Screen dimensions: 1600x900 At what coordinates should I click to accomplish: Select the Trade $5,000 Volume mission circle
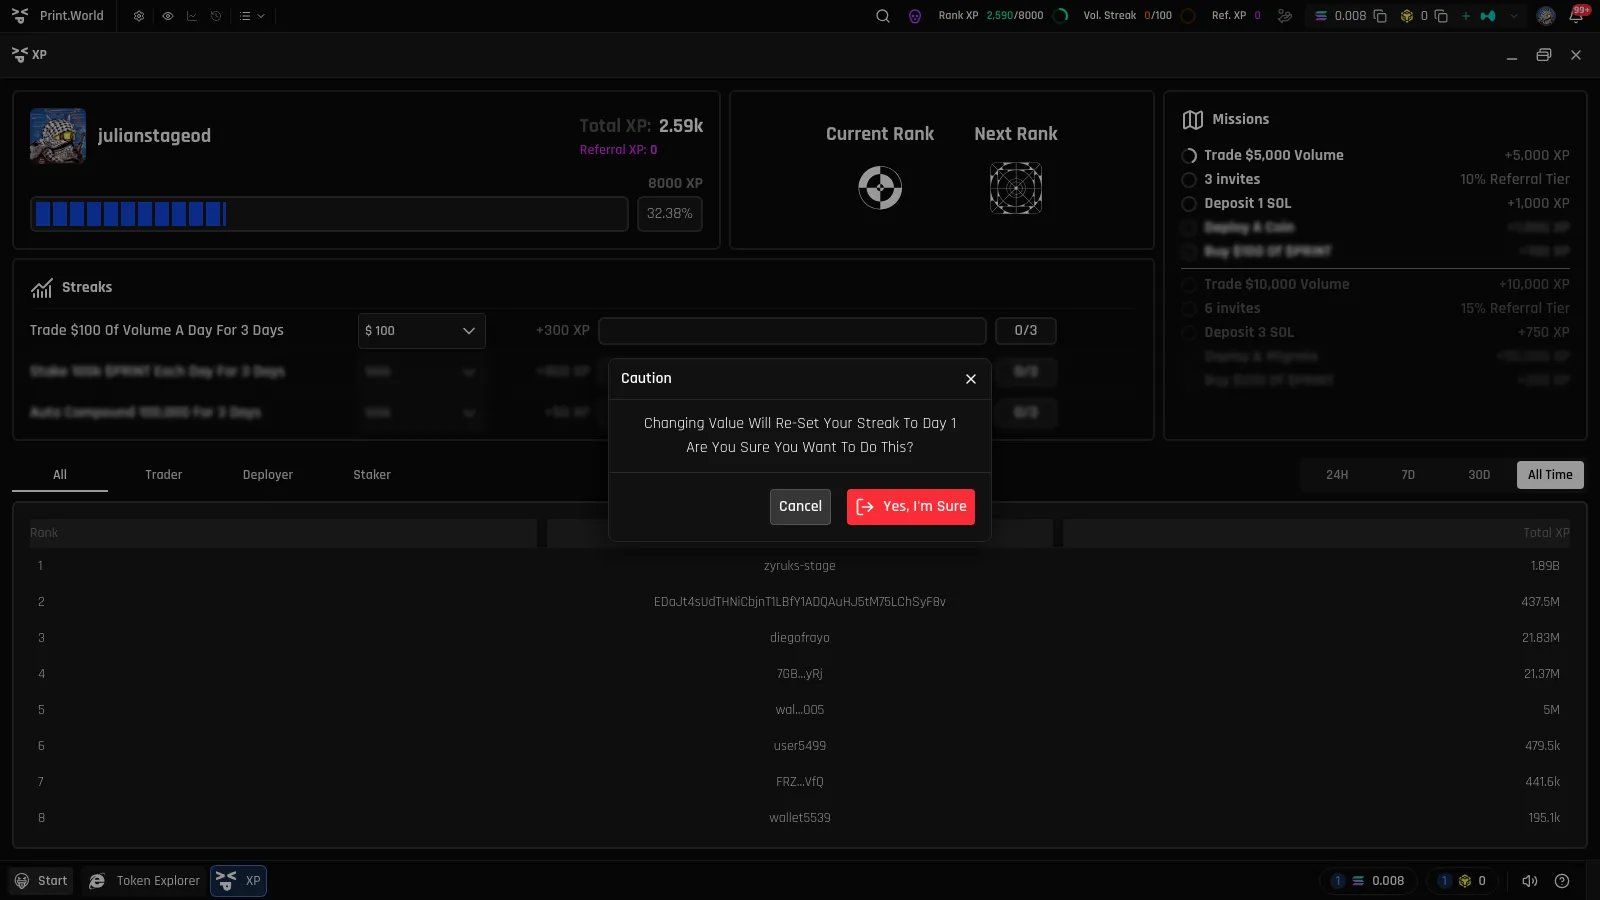click(x=1189, y=156)
